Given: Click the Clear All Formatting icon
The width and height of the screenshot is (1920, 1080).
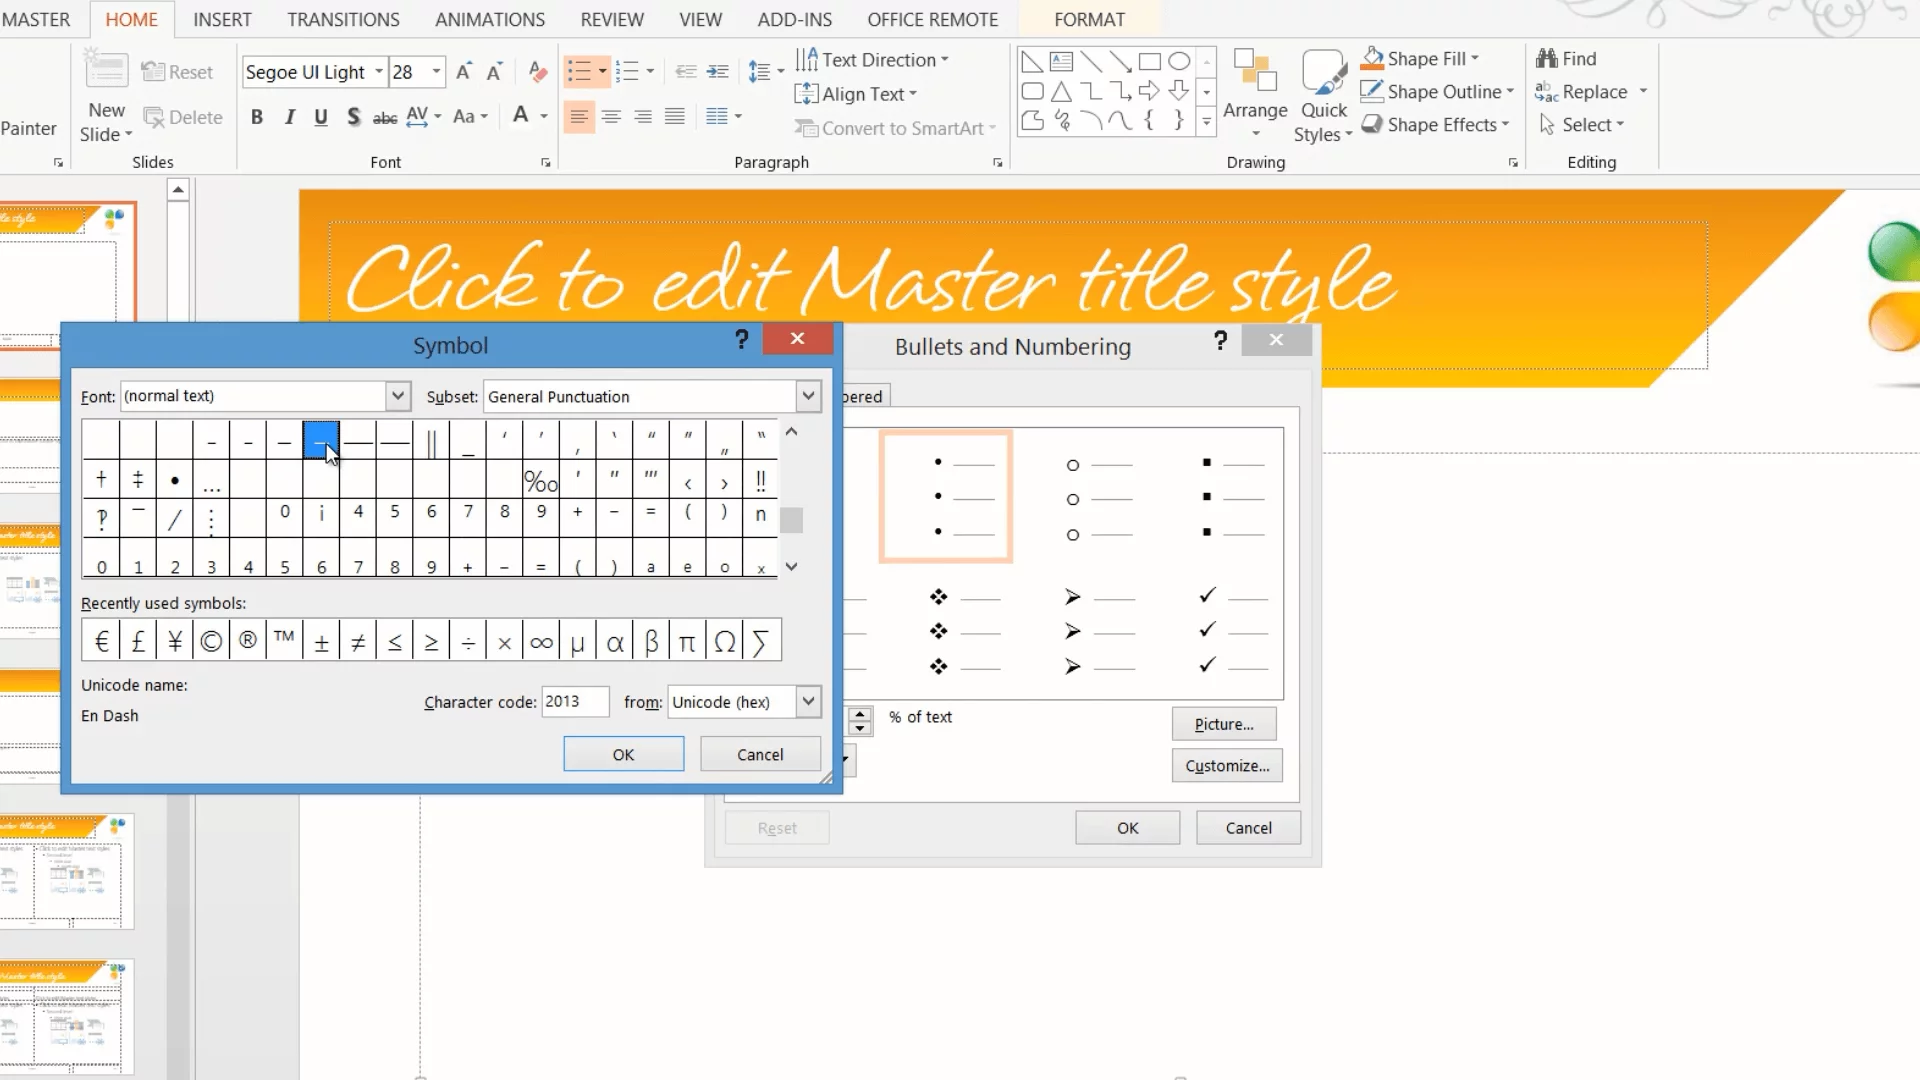Looking at the screenshot, I should click(x=538, y=72).
